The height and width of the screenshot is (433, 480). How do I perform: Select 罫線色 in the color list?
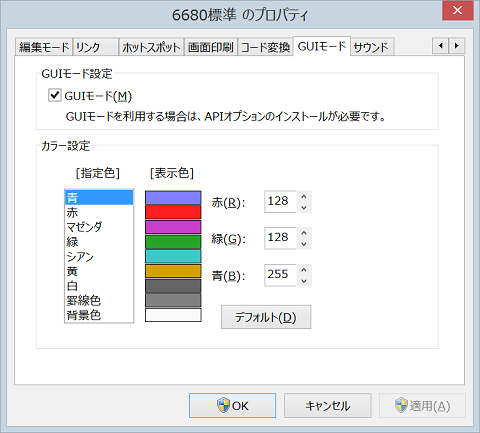coord(99,300)
